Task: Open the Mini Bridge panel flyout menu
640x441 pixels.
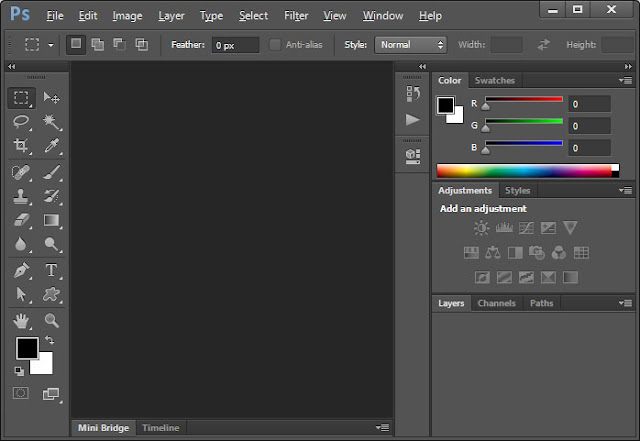Action: coord(383,428)
